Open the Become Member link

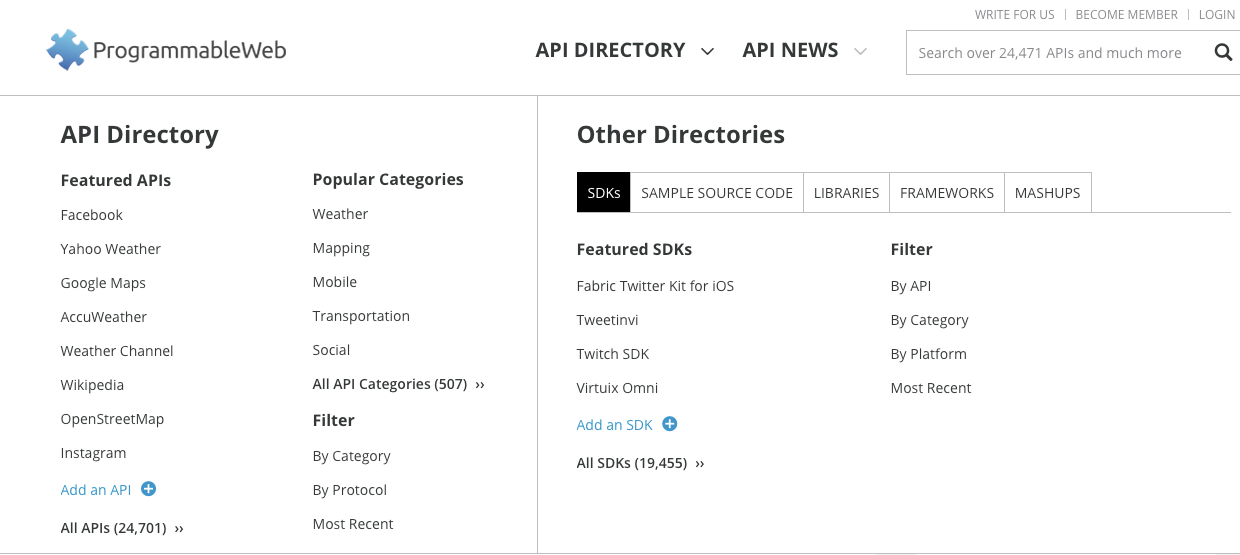pyautogui.click(x=1126, y=15)
